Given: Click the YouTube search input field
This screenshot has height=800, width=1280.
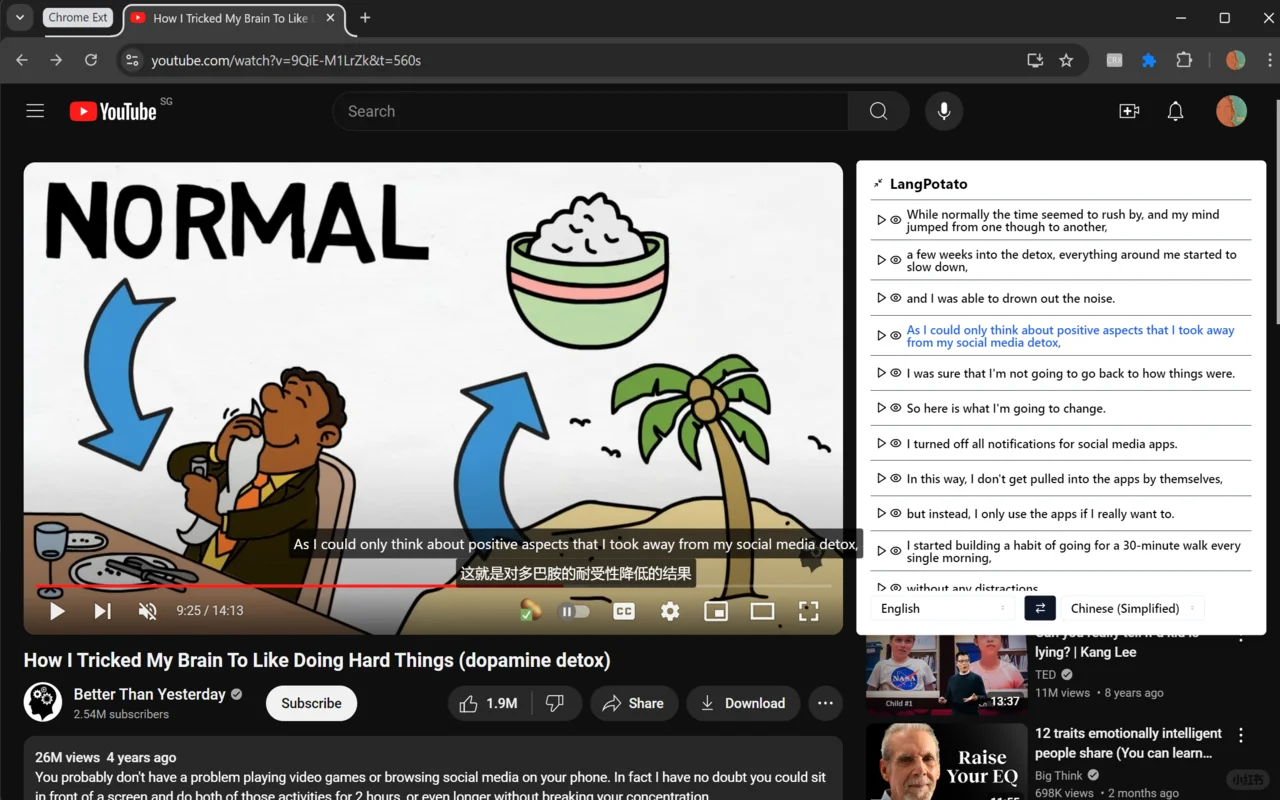Looking at the screenshot, I should 590,111.
